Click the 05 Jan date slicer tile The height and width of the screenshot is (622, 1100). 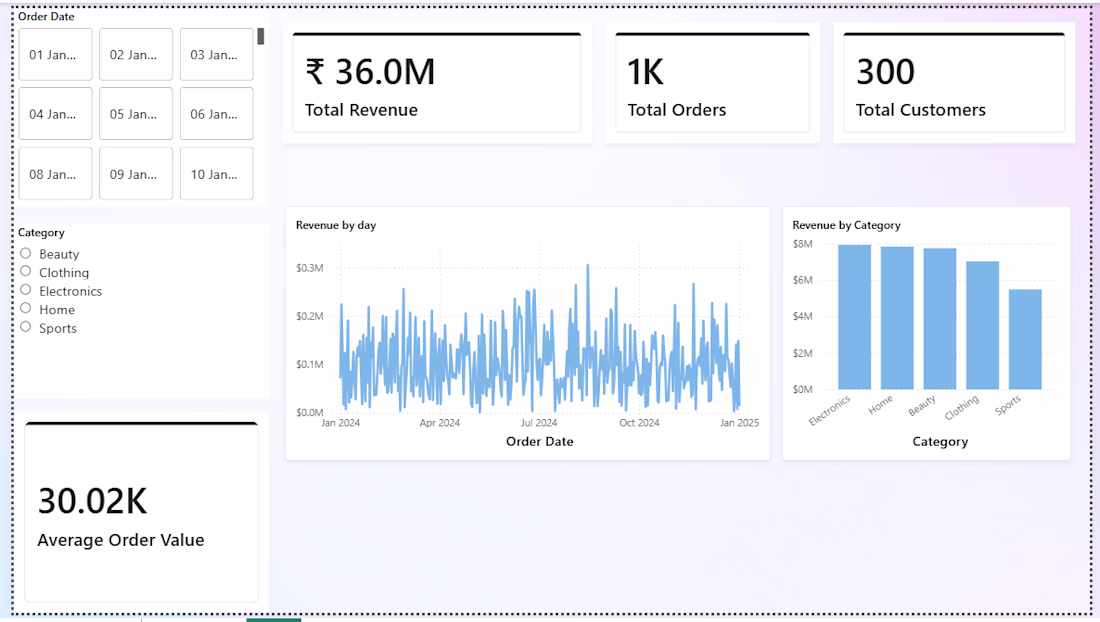pyautogui.click(x=136, y=114)
